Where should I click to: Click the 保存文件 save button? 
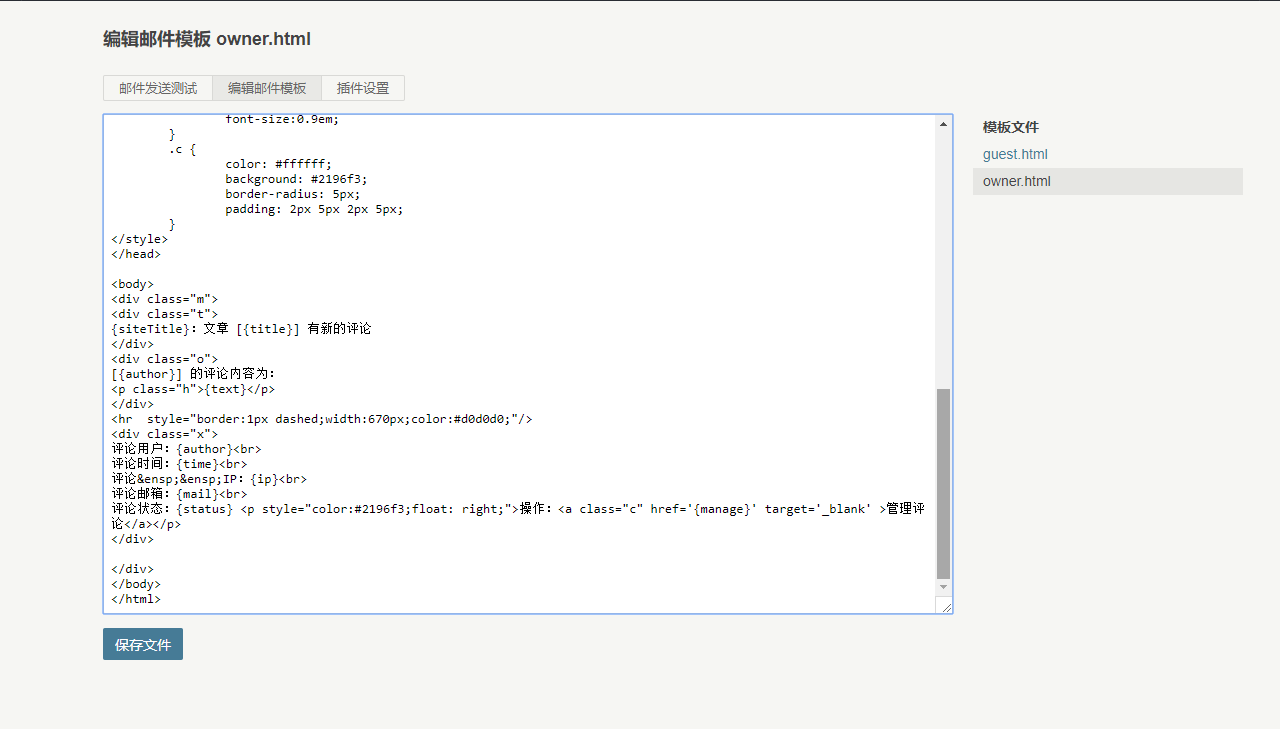[x=142, y=643]
